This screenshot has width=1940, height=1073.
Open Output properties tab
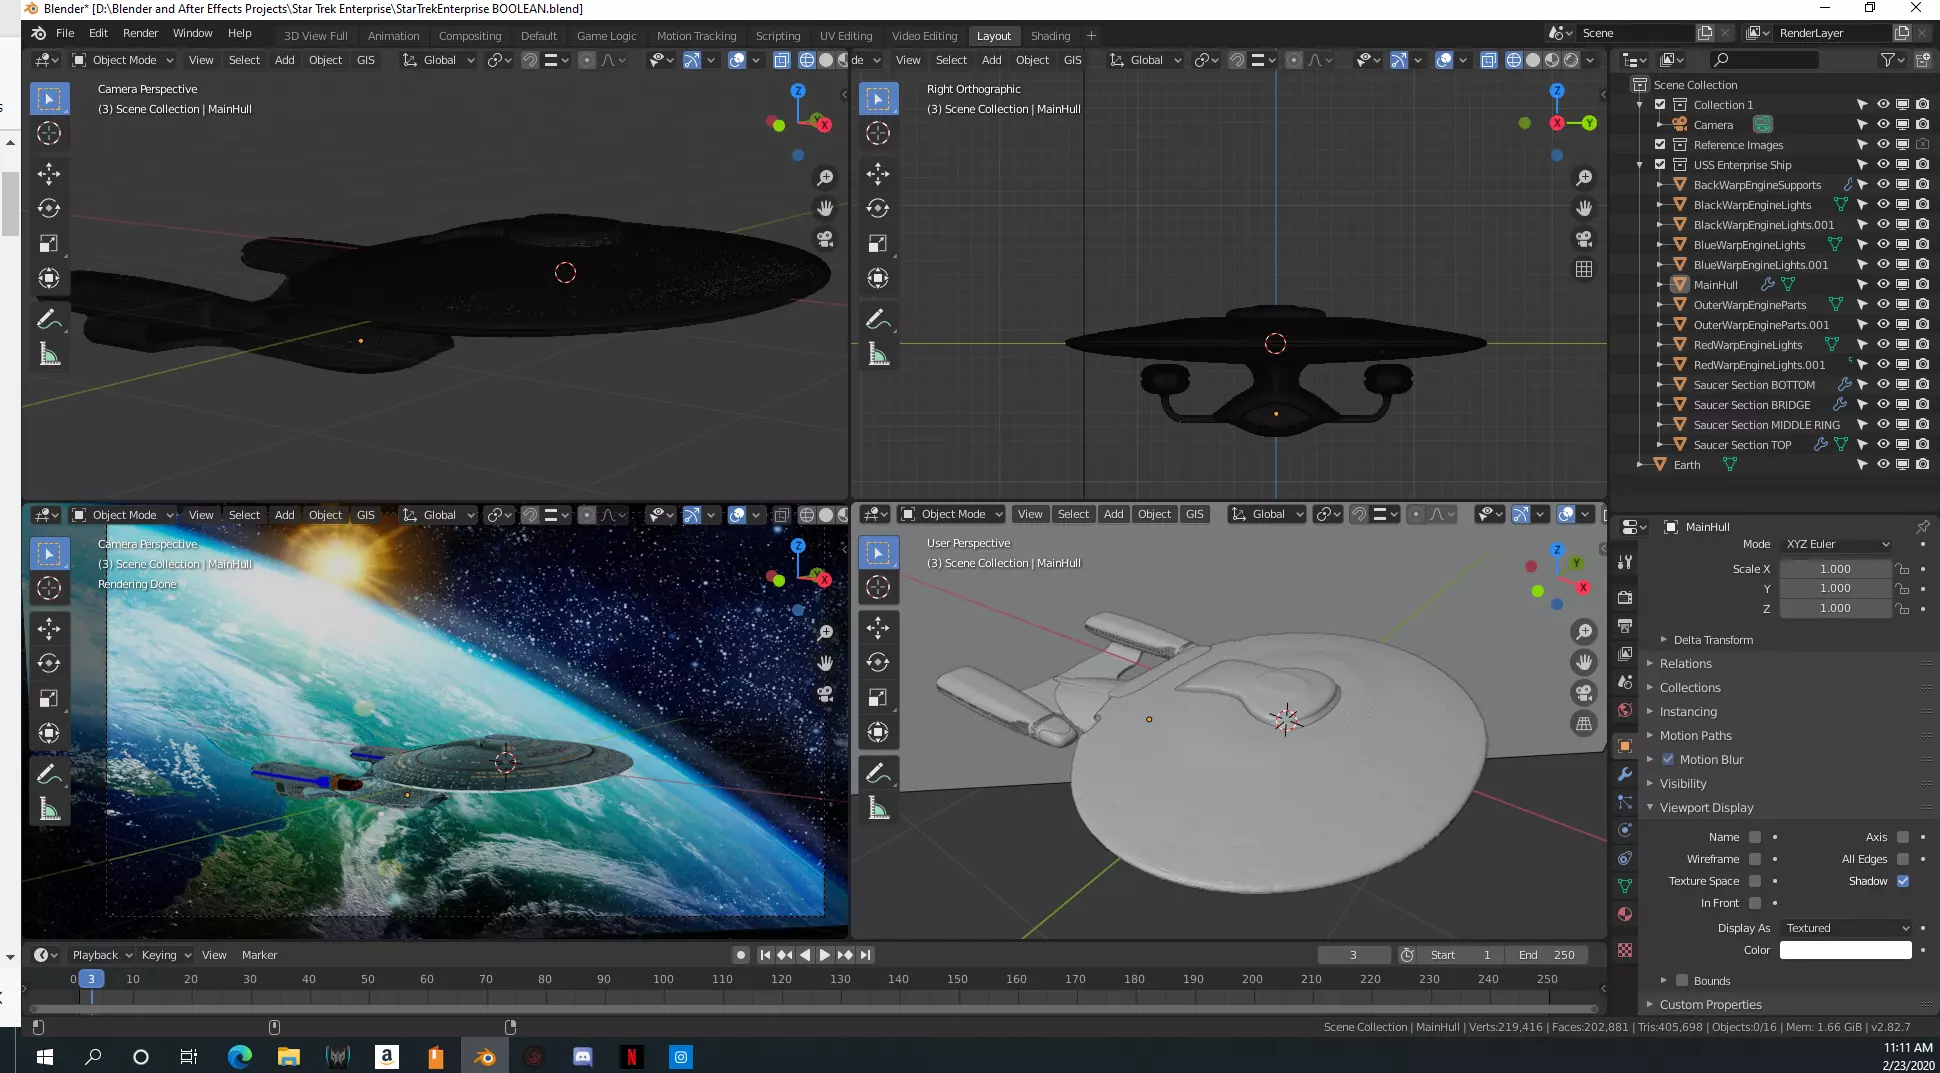[x=1625, y=626]
